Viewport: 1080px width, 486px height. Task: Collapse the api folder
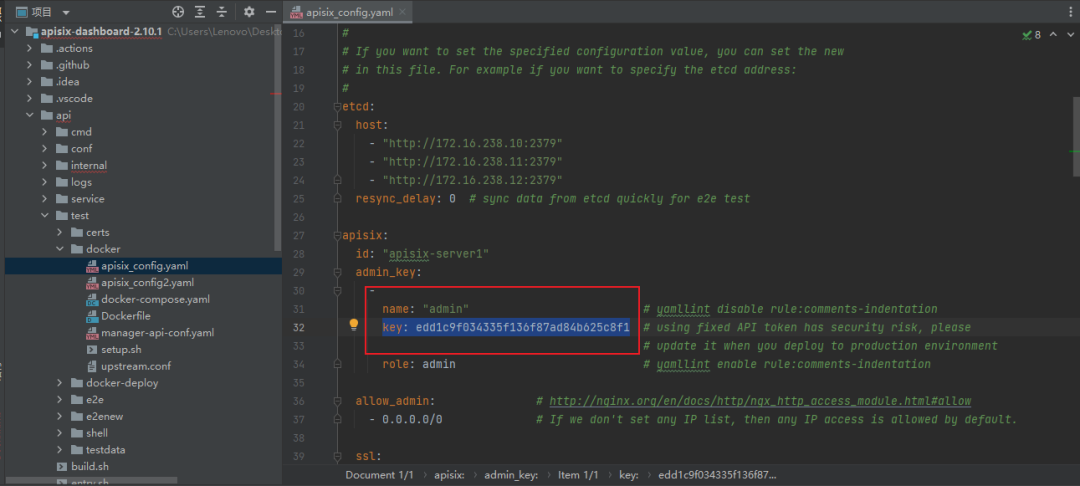pos(29,115)
